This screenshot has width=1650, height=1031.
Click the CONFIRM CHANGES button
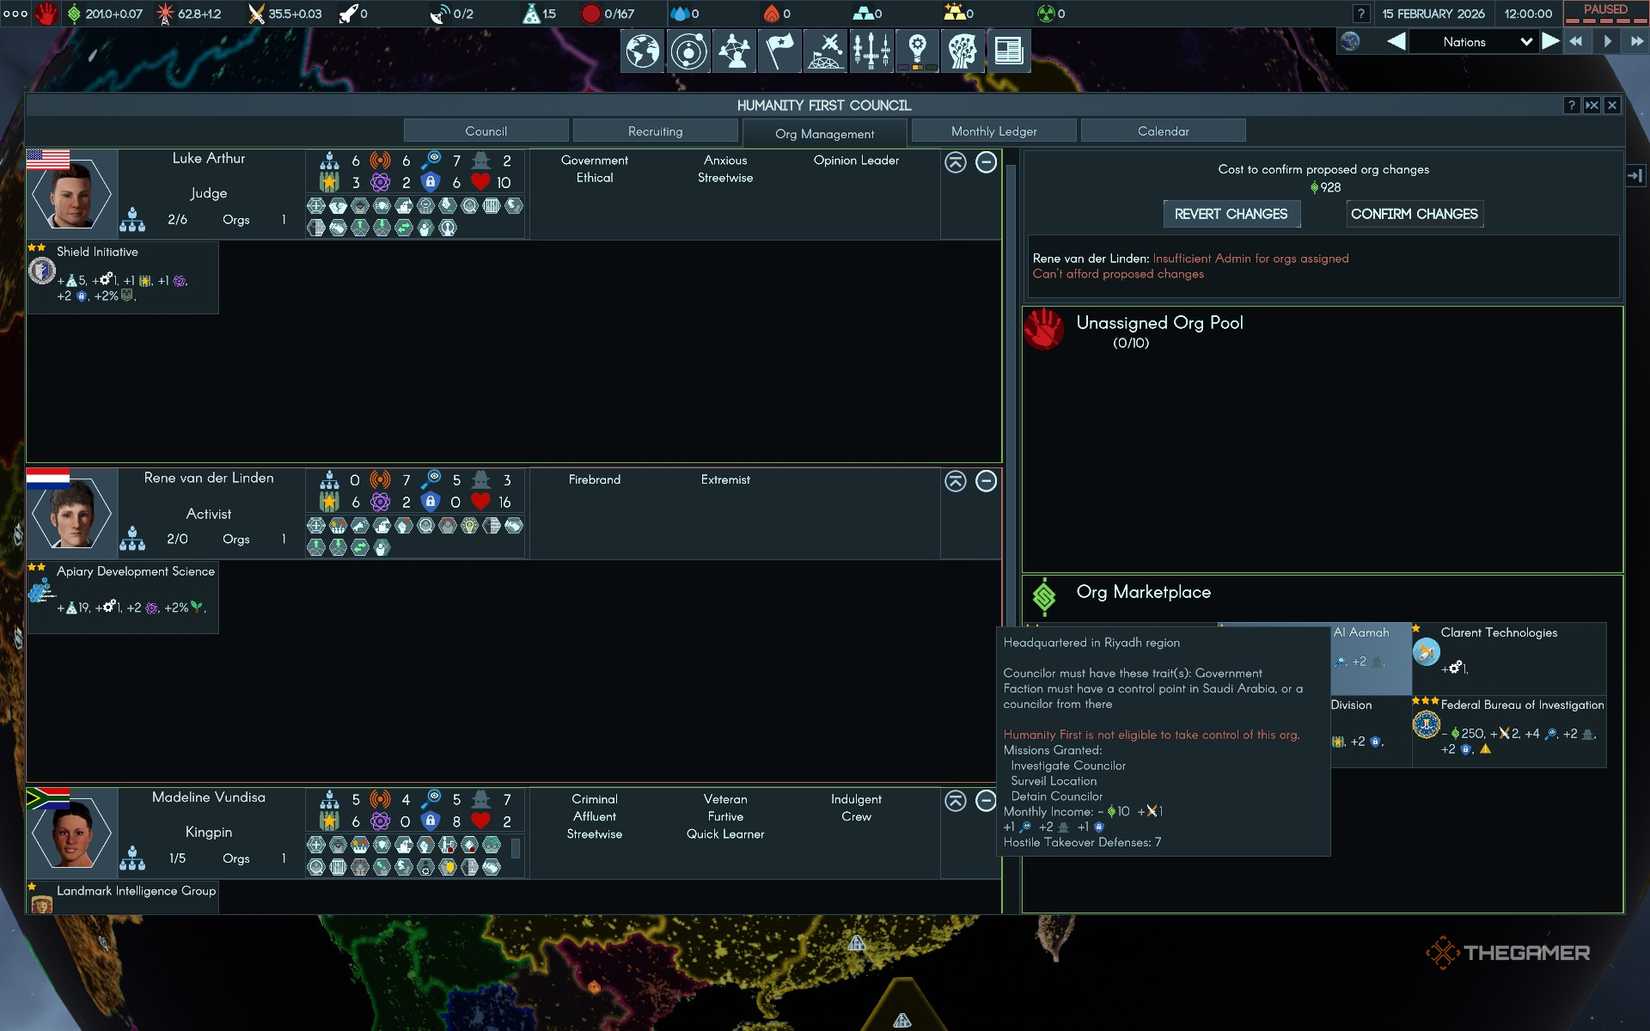click(1414, 213)
